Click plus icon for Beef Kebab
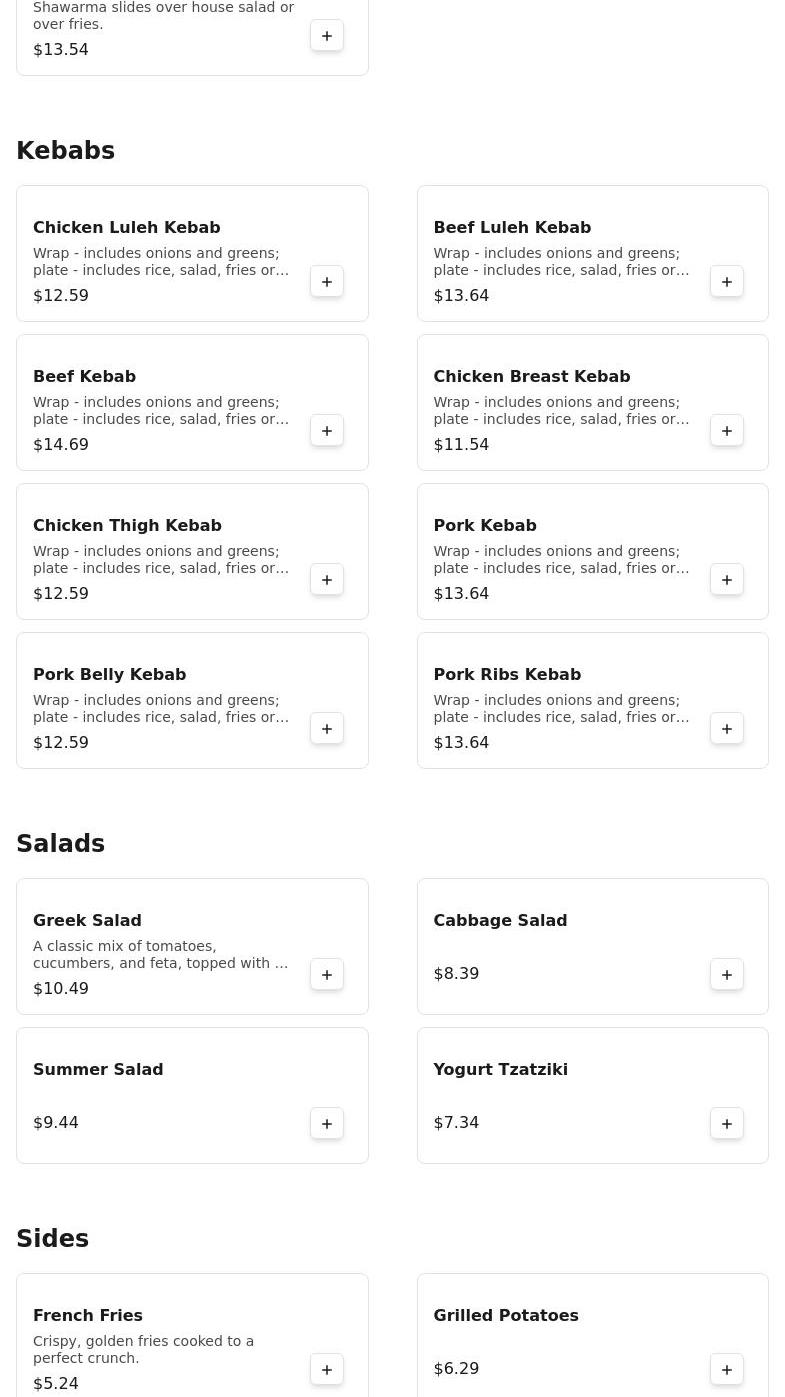785x1397 pixels. (327, 431)
